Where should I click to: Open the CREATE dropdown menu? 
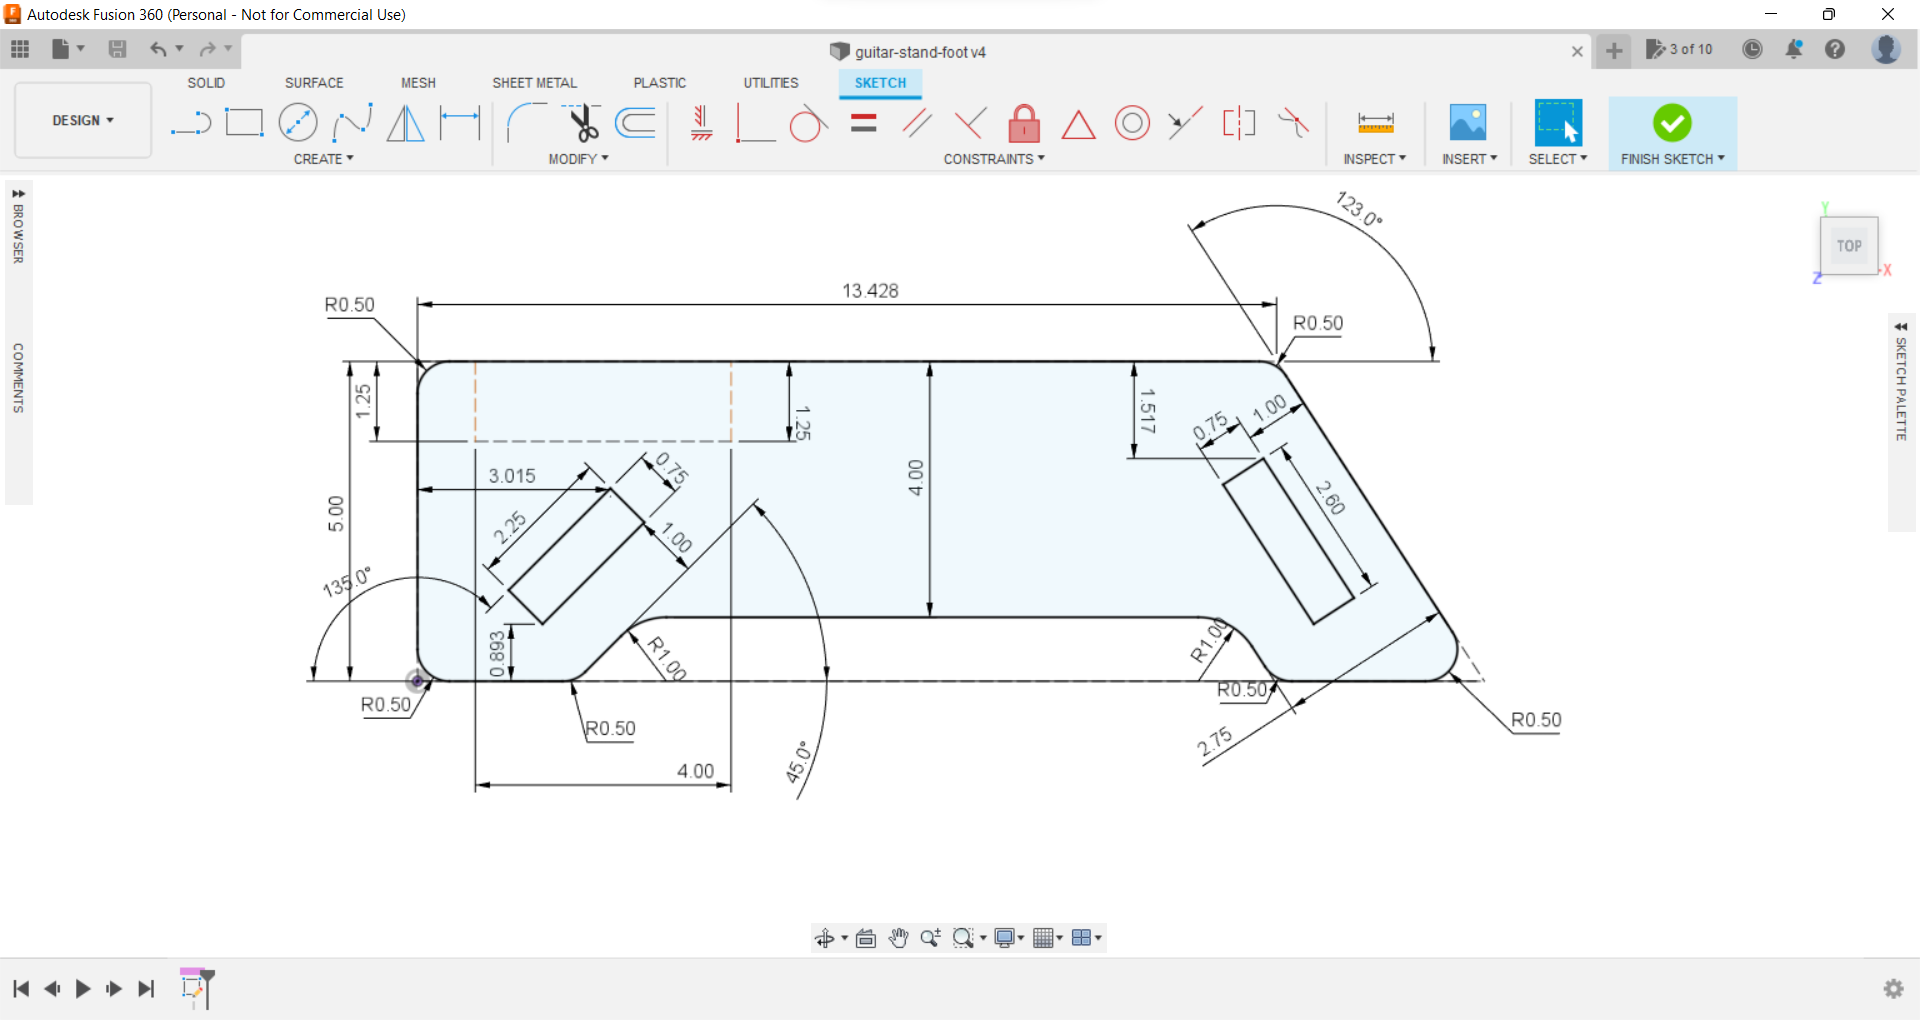coord(323,158)
